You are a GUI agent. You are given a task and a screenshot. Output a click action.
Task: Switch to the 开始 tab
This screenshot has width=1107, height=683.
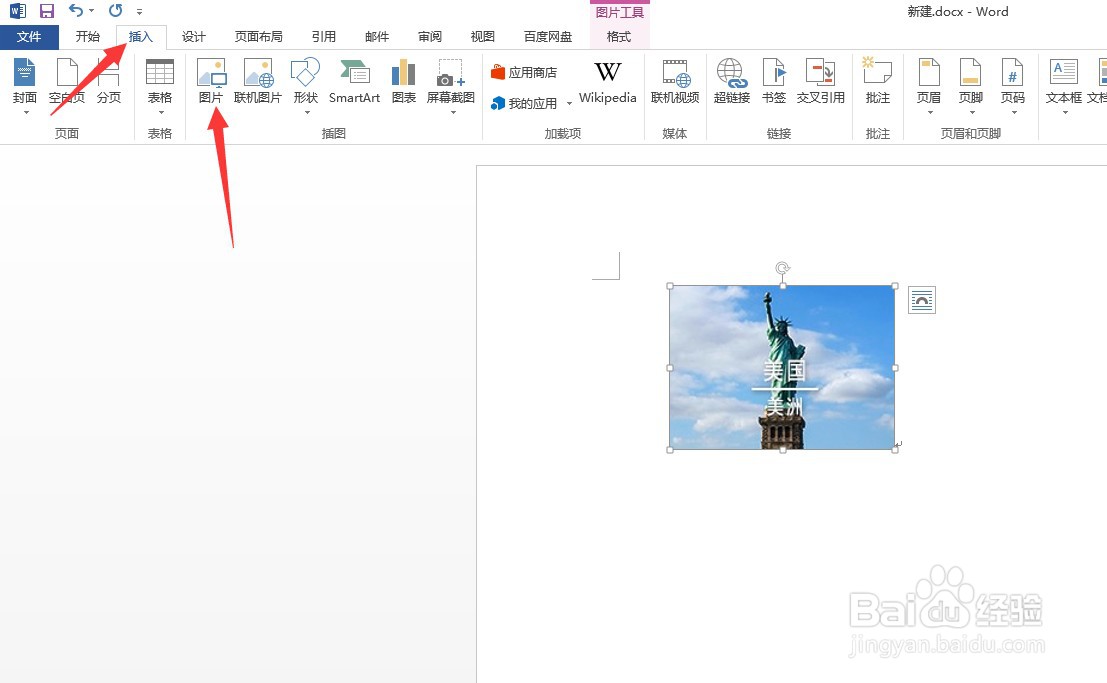88,37
